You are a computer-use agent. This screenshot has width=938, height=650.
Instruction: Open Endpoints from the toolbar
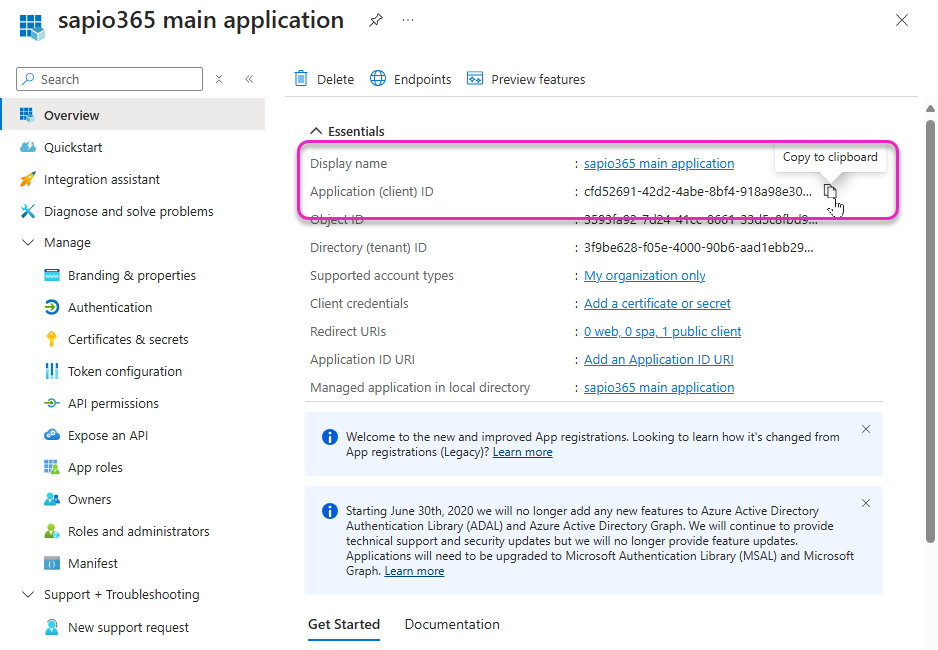[411, 79]
